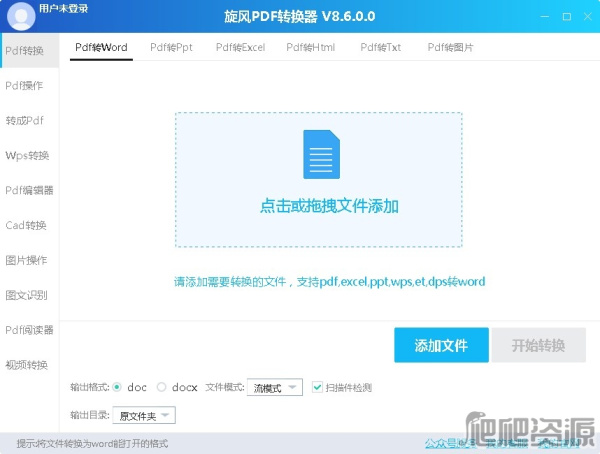
Task: Click the blue document icon in drop area
Action: click(x=319, y=155)
